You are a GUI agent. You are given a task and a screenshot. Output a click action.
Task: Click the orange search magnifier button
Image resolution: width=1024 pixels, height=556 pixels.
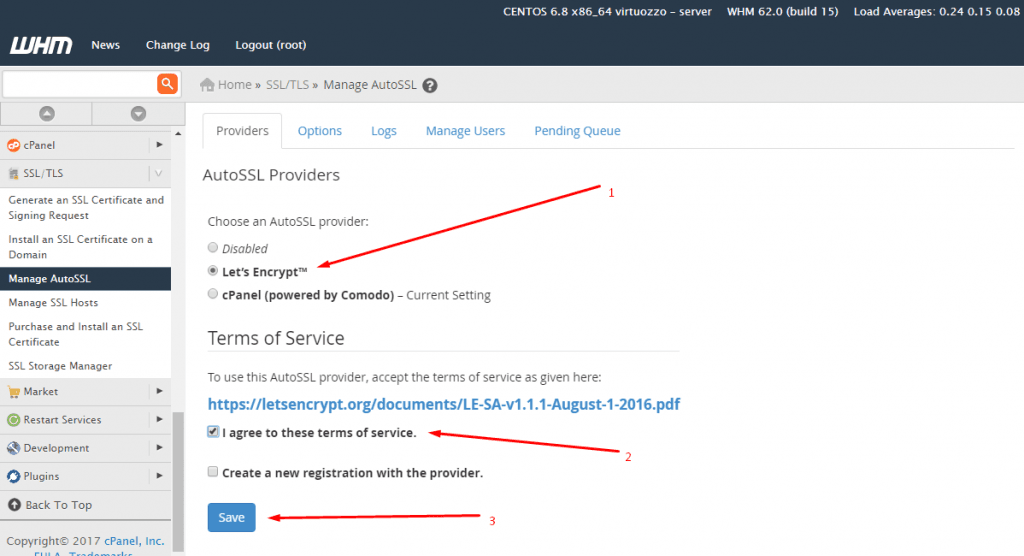tap(167, 84)
